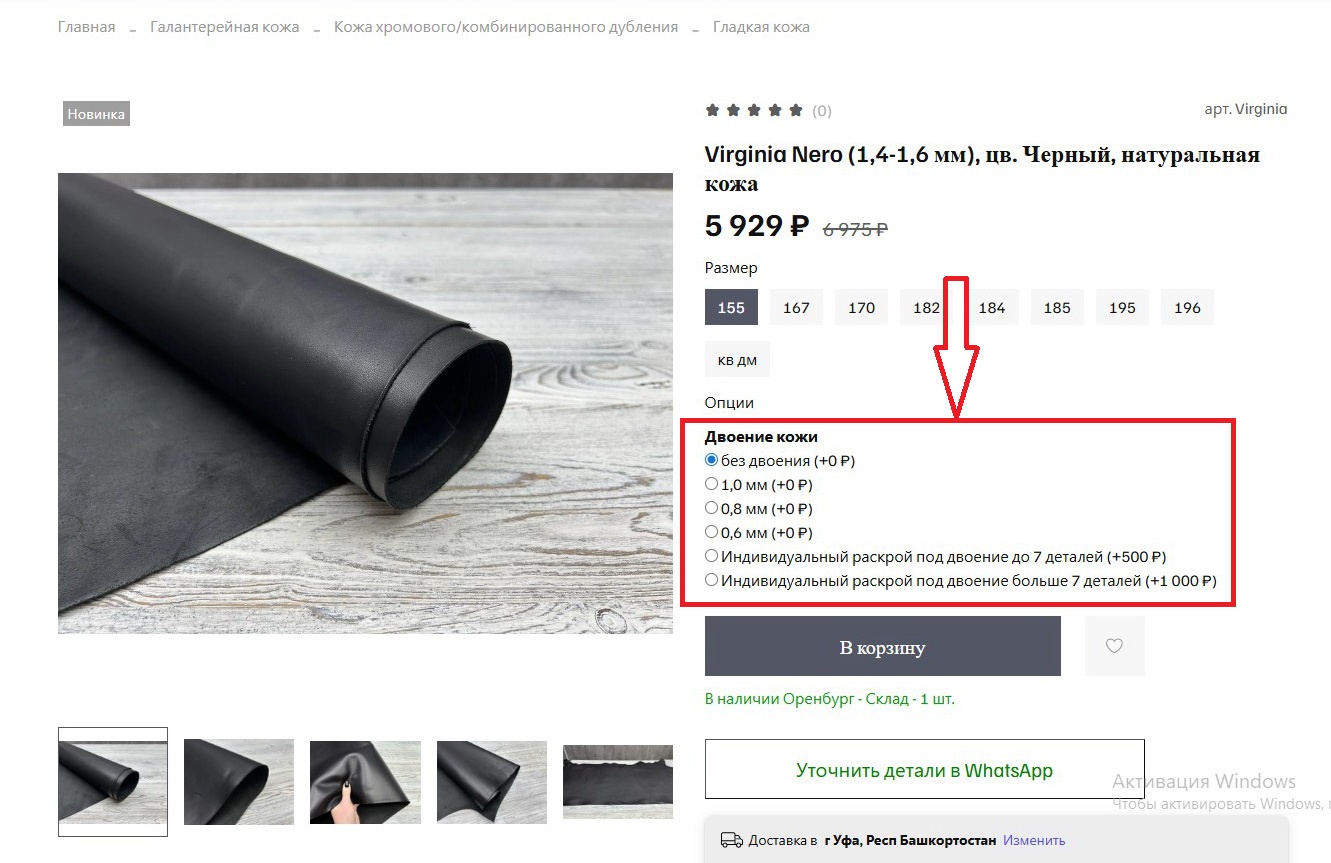
Task: Select size 196
Action: (x=1187, y=308)
